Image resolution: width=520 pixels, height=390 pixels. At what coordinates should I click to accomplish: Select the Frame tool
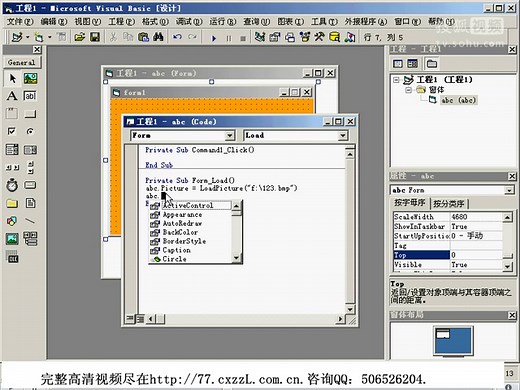(x=12, y=114)
